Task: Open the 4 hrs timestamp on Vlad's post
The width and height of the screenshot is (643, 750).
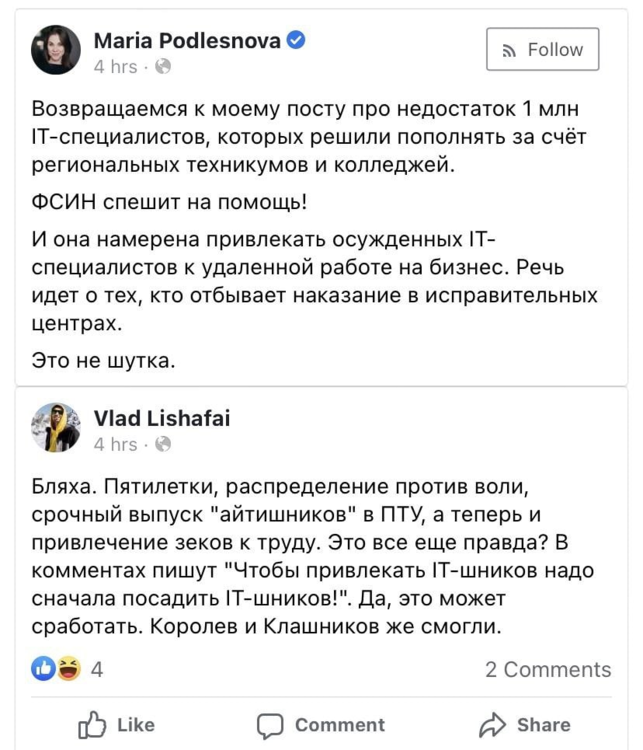Action: point(115,445)
